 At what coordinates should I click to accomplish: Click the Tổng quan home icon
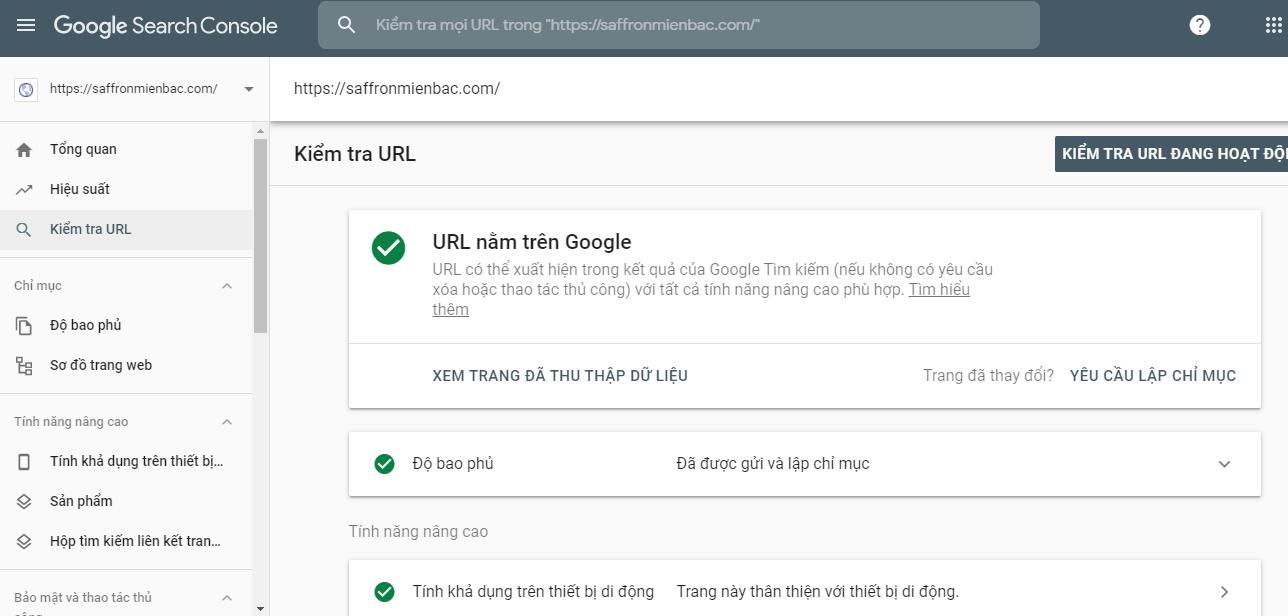(x=24, y=150)
